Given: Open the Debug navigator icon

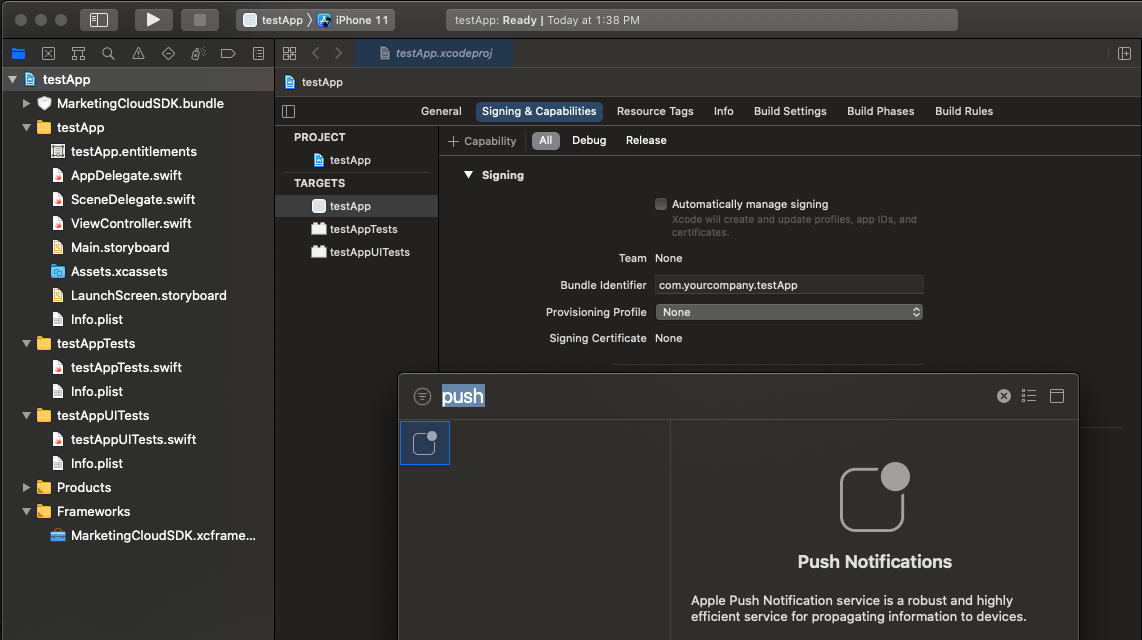Looking at the screenshot, I should [x=198, y=53].
